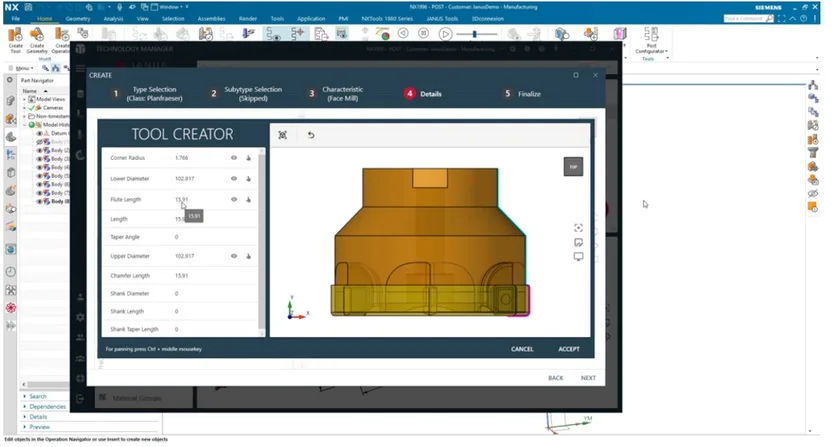840x447 pixels.
Task: Click the red fan-shaped icon in left sidebar
Action: click(x=11, y=308)
